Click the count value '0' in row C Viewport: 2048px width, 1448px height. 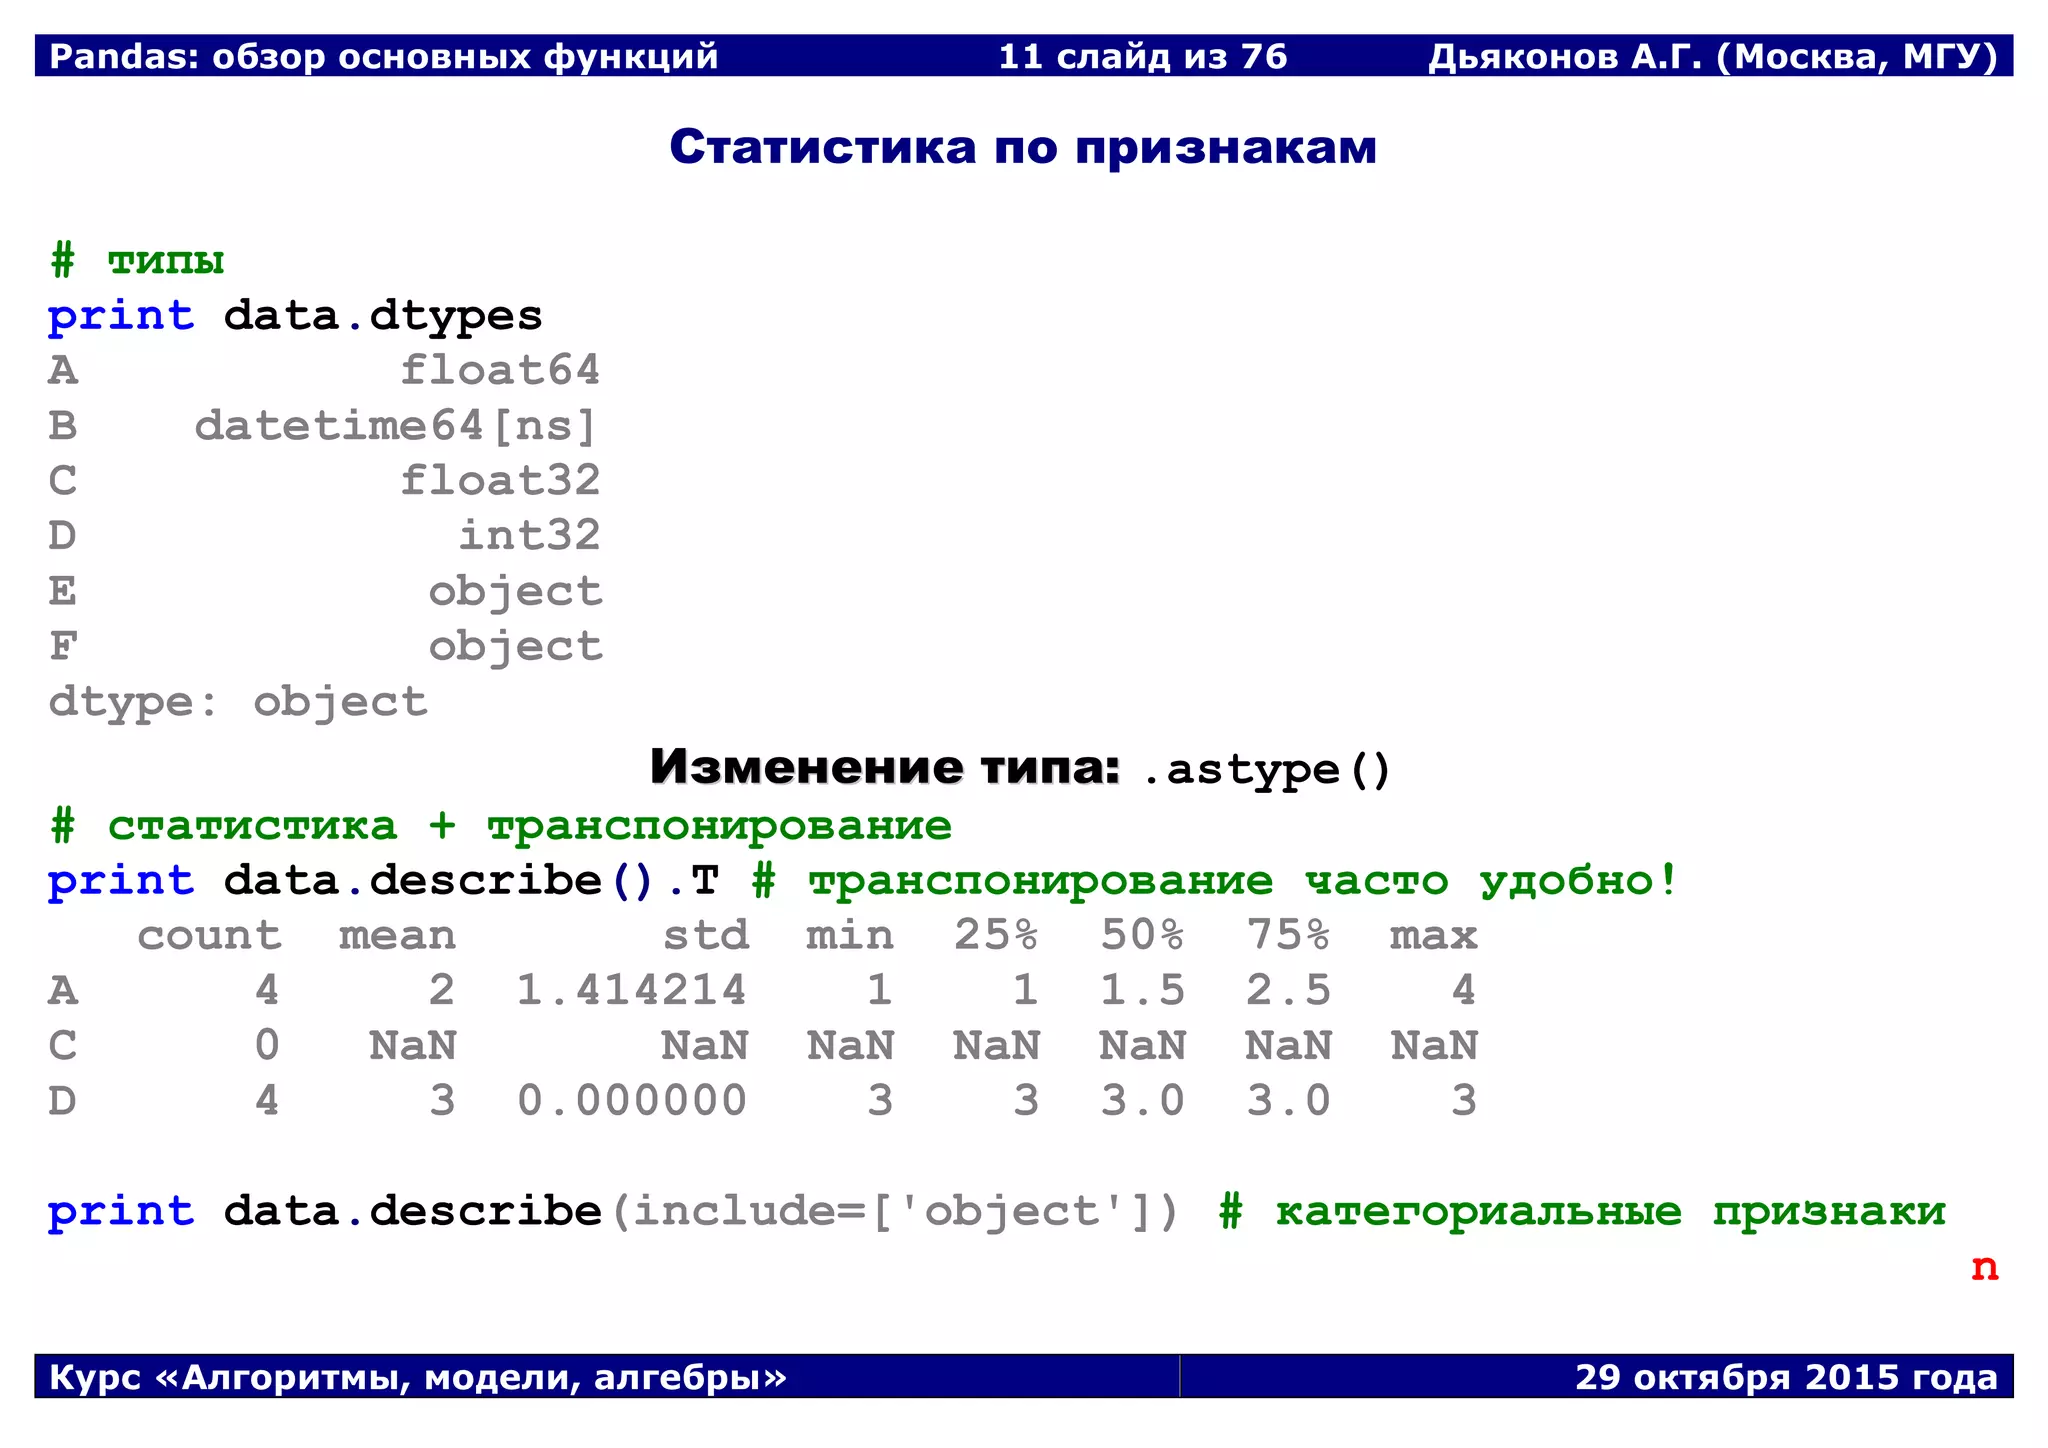click(x=266, y=1045)
